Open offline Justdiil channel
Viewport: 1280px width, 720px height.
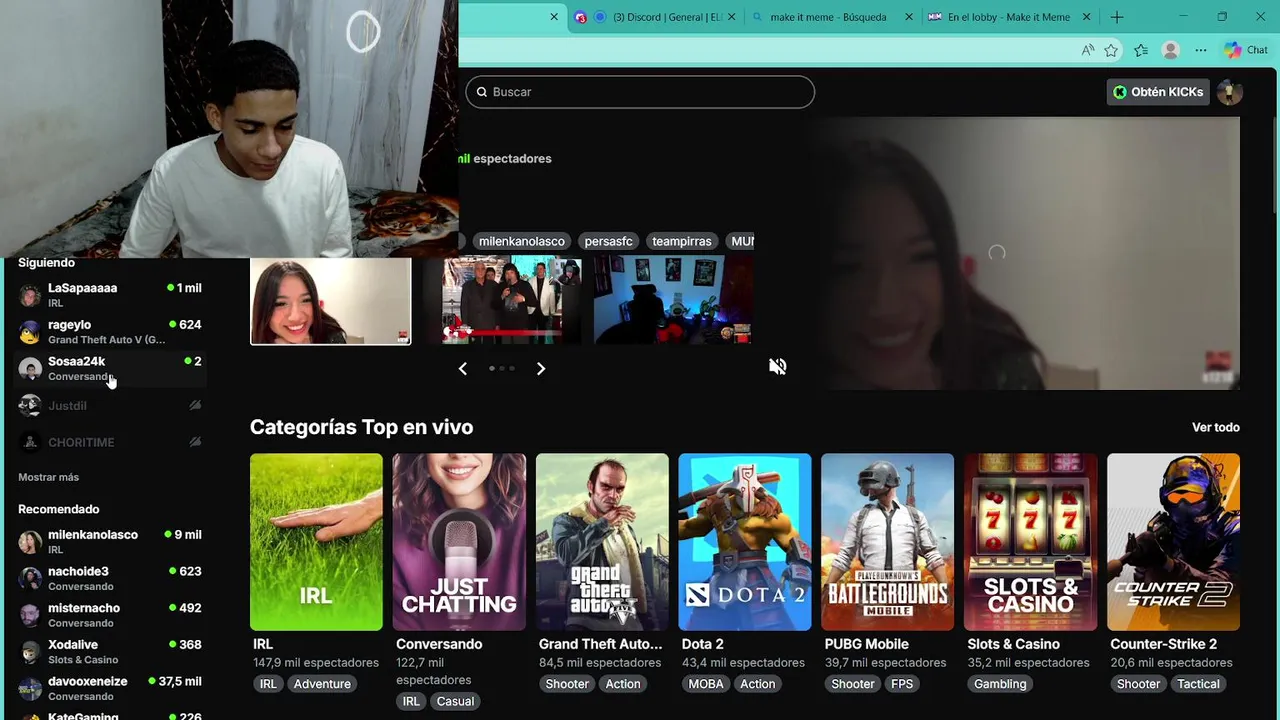[x=110, y=405]
